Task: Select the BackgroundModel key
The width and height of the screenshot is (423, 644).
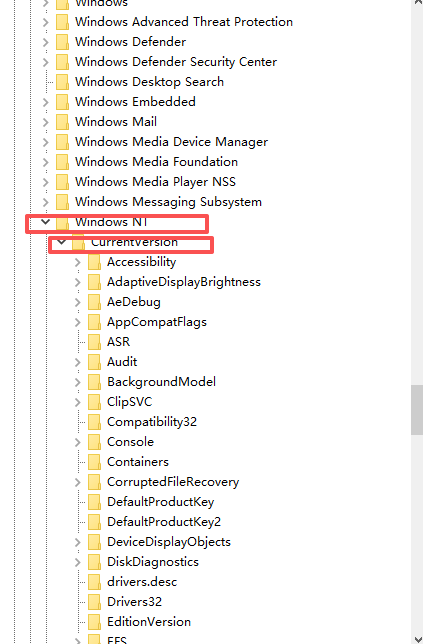Action: point(161,382)
